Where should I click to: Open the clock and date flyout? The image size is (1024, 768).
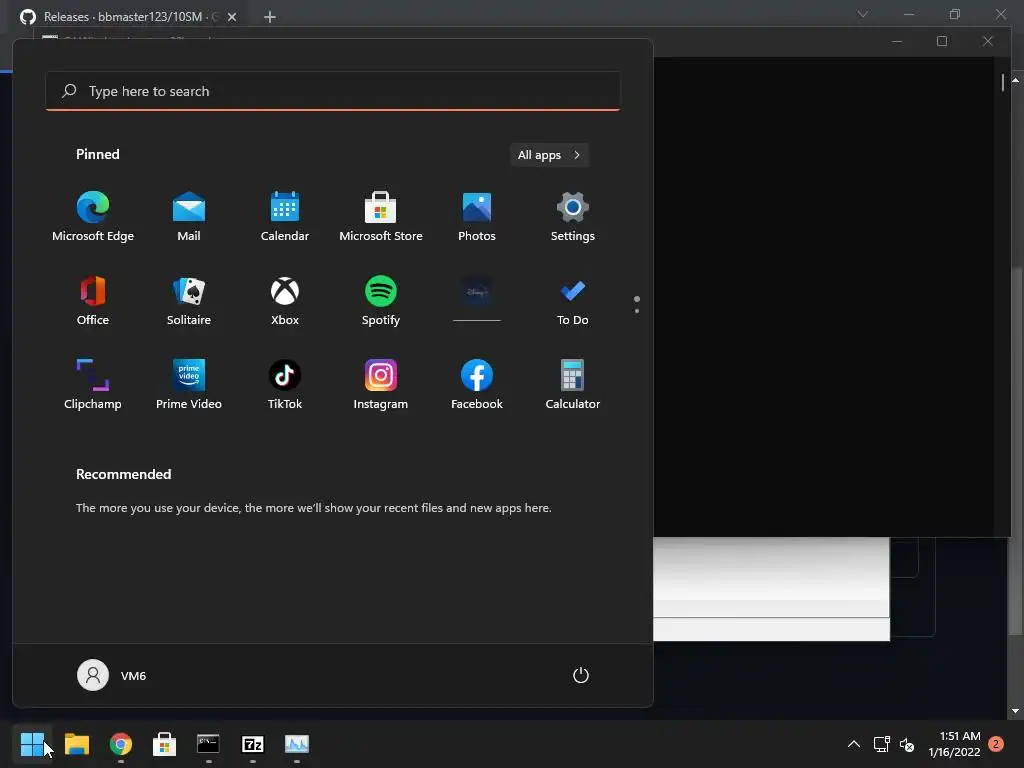pos(954,744)
